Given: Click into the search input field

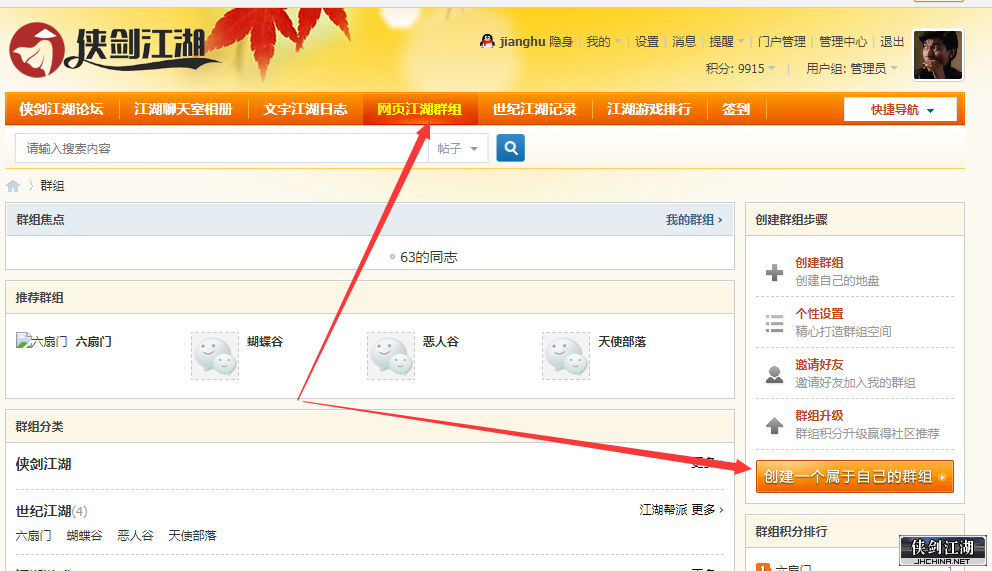Looking at the screenshot, I should (x=221, y=149).
